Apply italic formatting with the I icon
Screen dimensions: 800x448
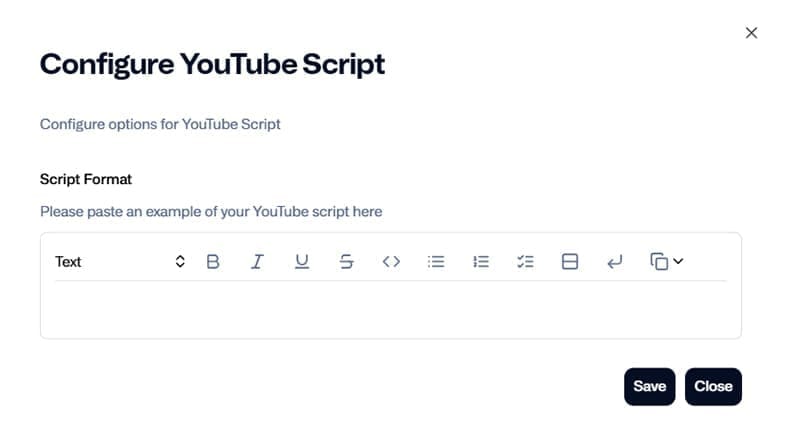pos(257,262)
